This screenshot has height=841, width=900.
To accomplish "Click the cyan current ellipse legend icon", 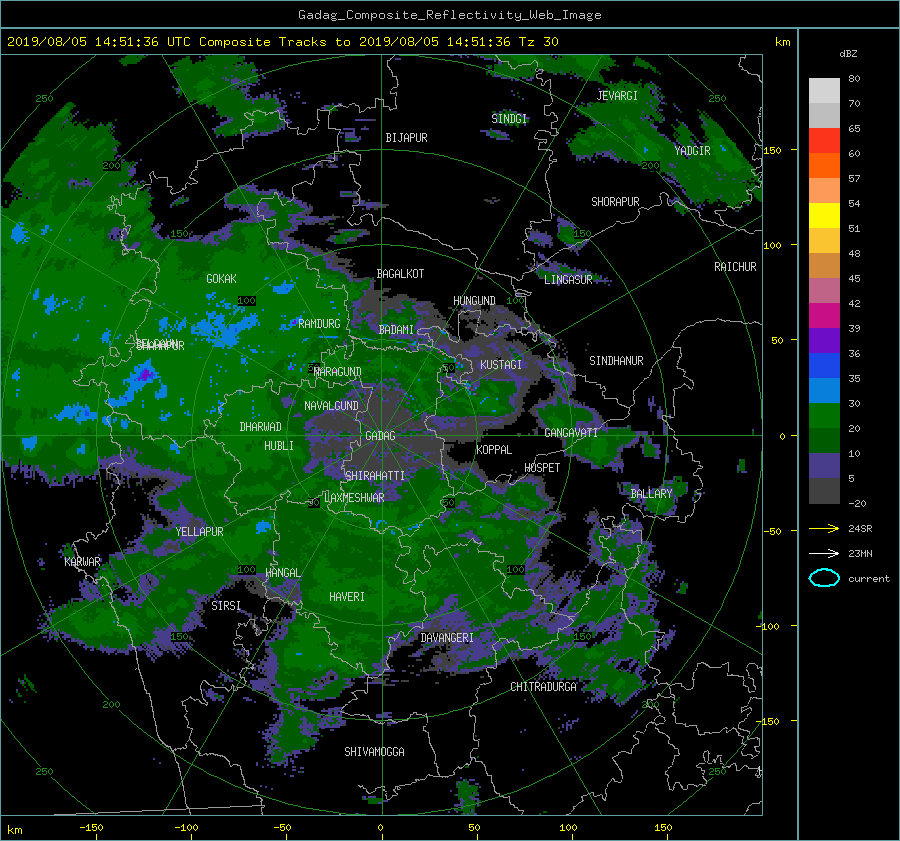I will (824, 578).
